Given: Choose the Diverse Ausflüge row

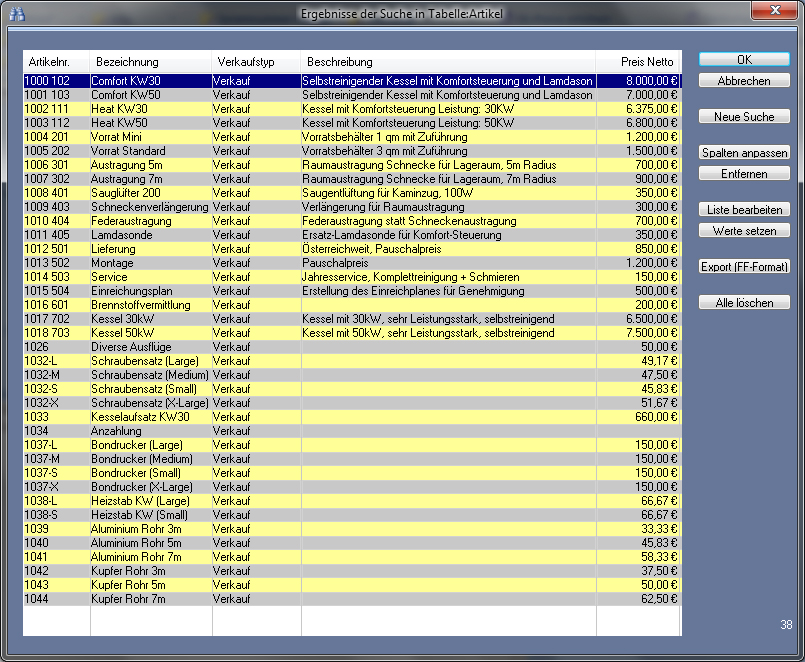Looking at the screenshot, I should pyautogui.click(x=352, y=347).
